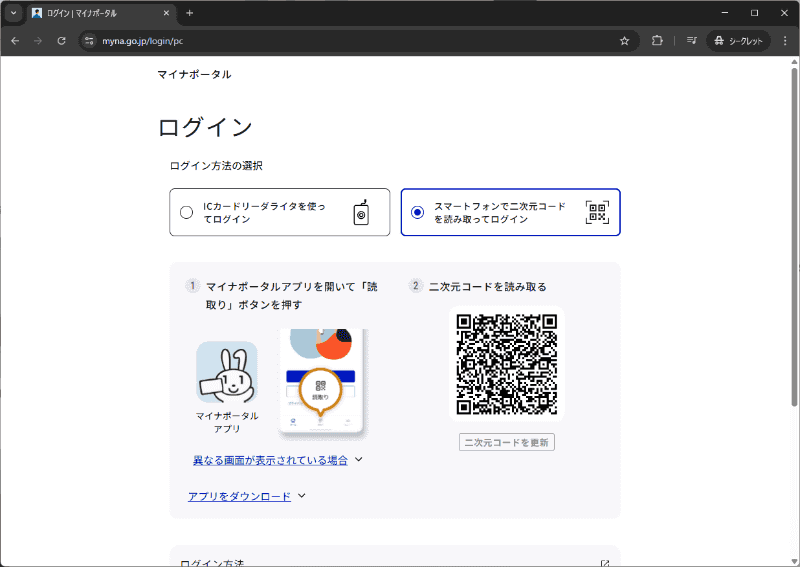Screen dimensions: 800x567
Task: Click the マイナポータル header logo text
Action: [x=194, y=75]
